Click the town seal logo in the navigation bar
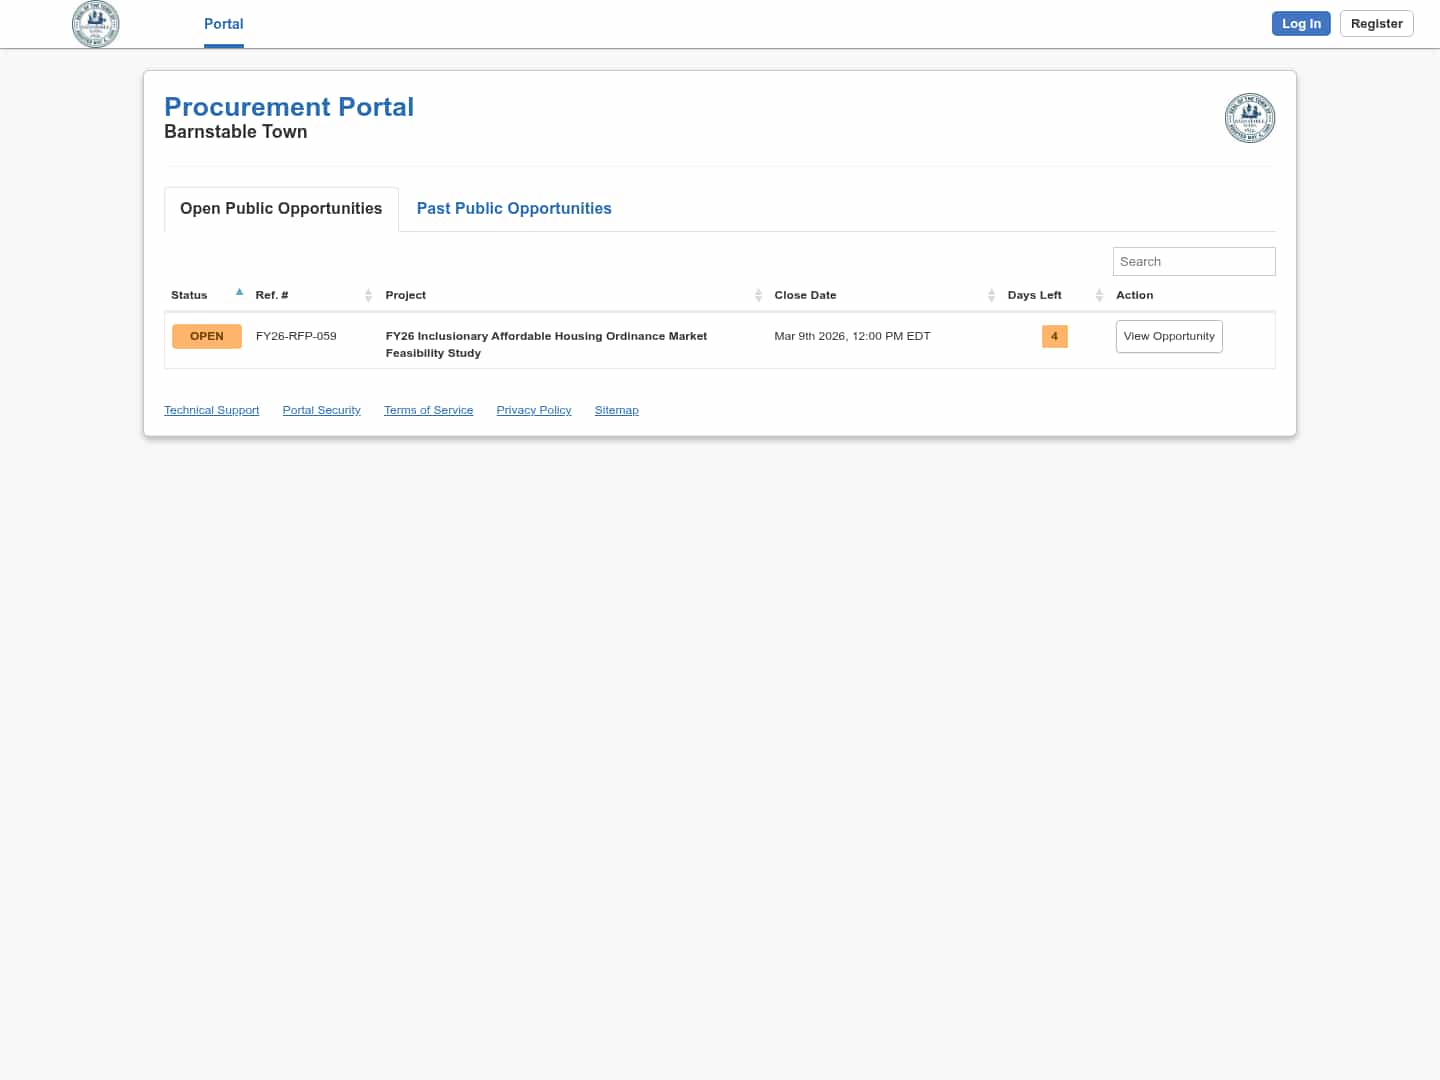This screenshot has width=1440, height=1080. click(x=95, y=24)
